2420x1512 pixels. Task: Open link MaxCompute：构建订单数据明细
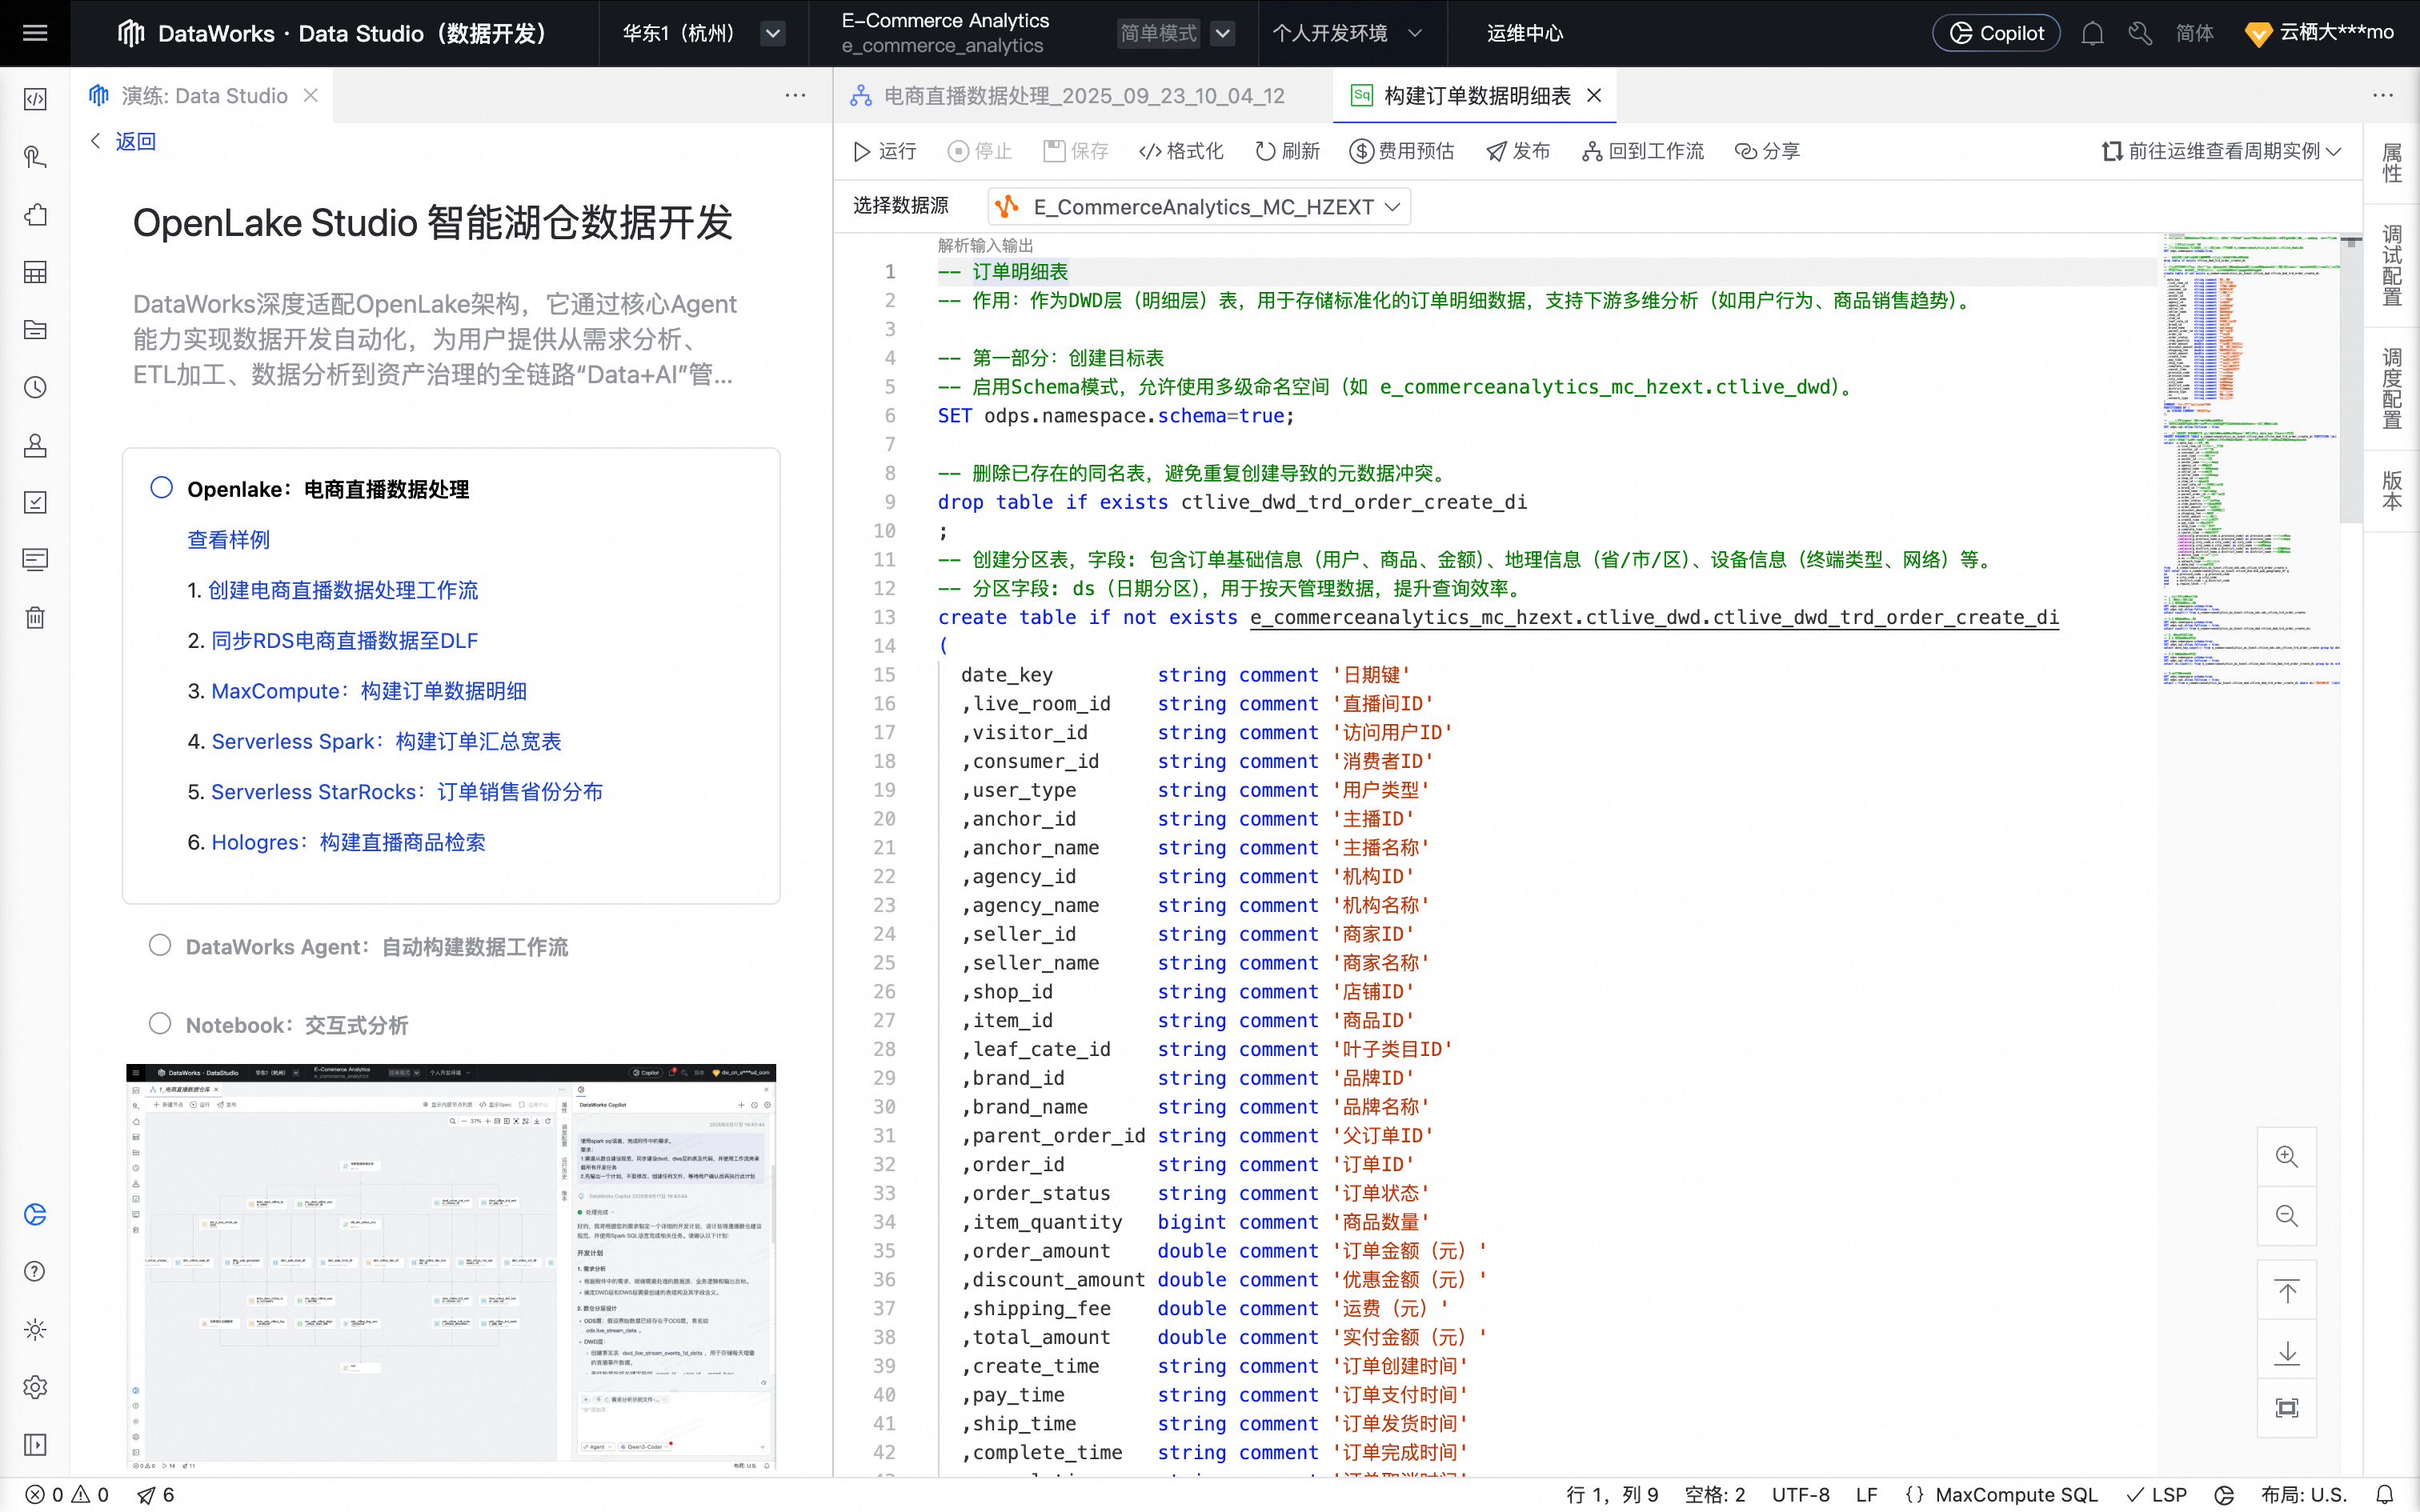tap(368, 691)
